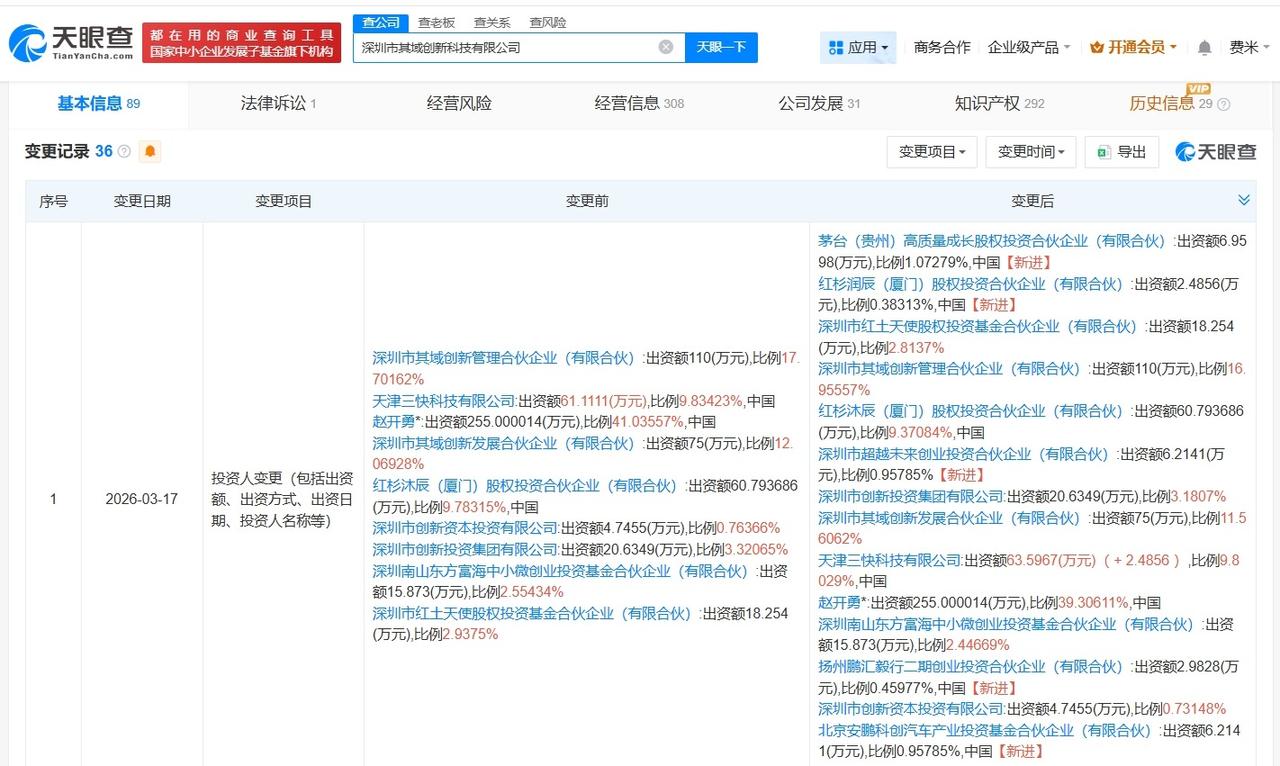Select the 查公司 search type tab
This screenshot has height=766, width=1280.
[x=380, y=22]
